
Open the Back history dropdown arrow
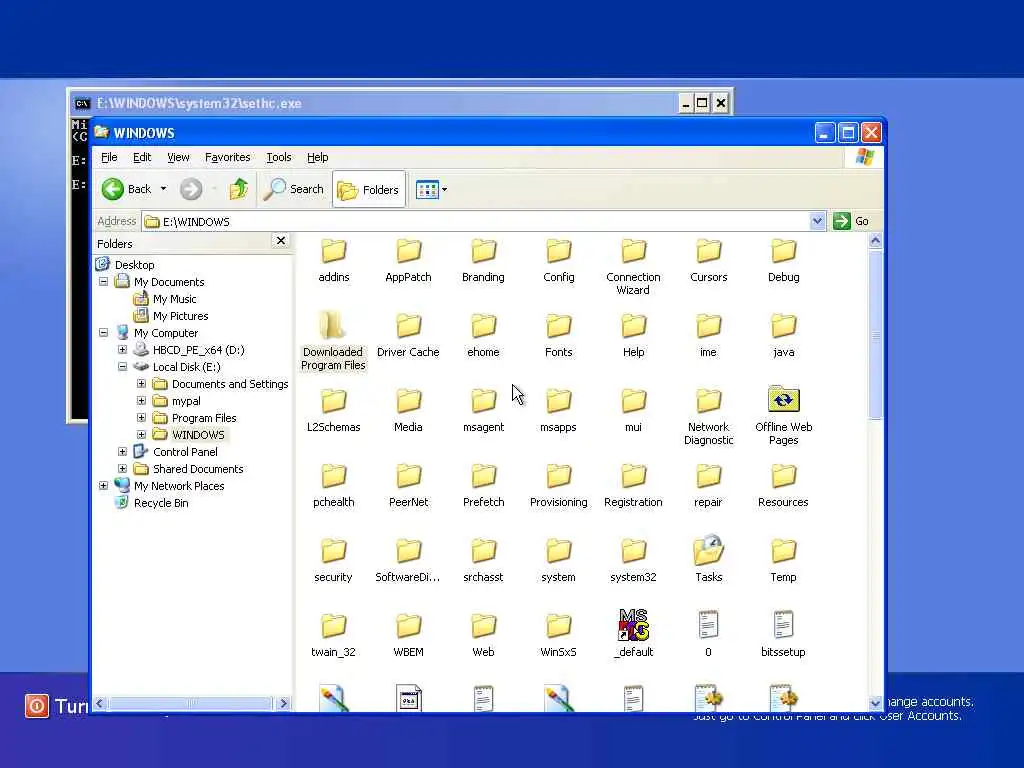(x=163, y=189)
